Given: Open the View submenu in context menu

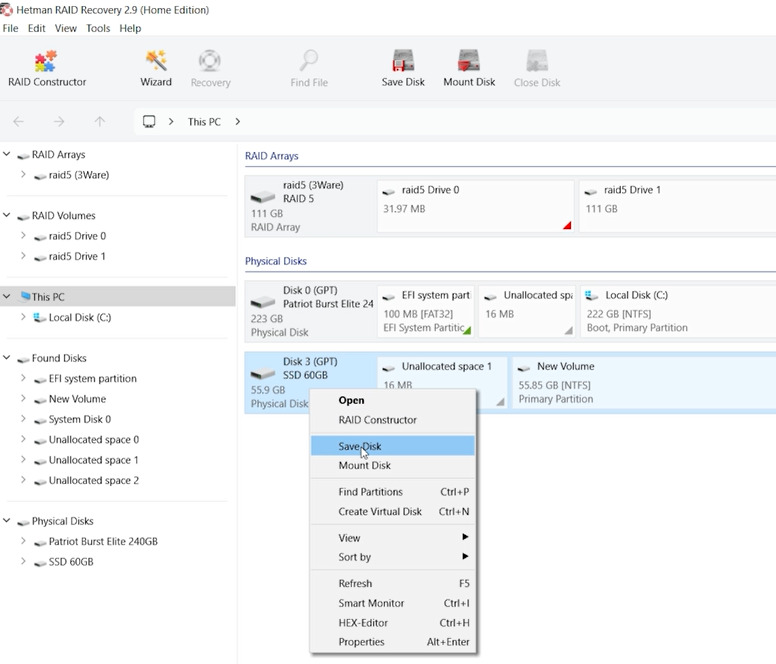Looking at the screenshot, I should [x=392, y=538].
